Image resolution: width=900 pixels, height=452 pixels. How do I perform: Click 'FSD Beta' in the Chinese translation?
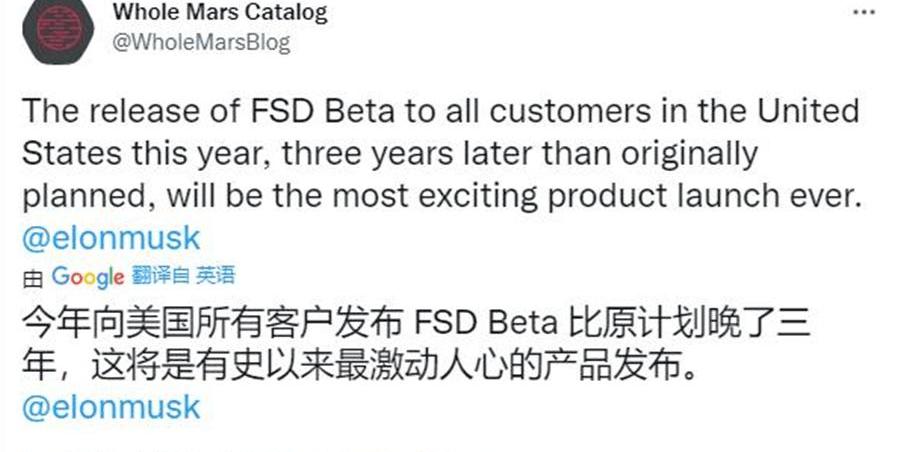click(x=485, y=323)
